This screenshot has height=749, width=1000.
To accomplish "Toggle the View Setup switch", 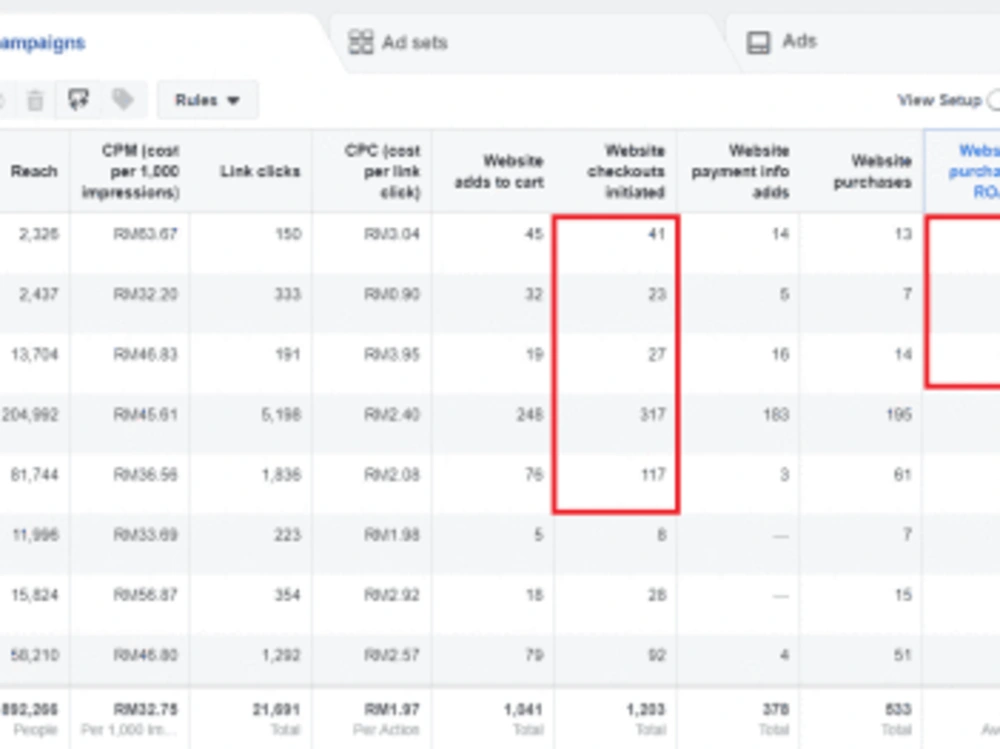I will point(993,100).
